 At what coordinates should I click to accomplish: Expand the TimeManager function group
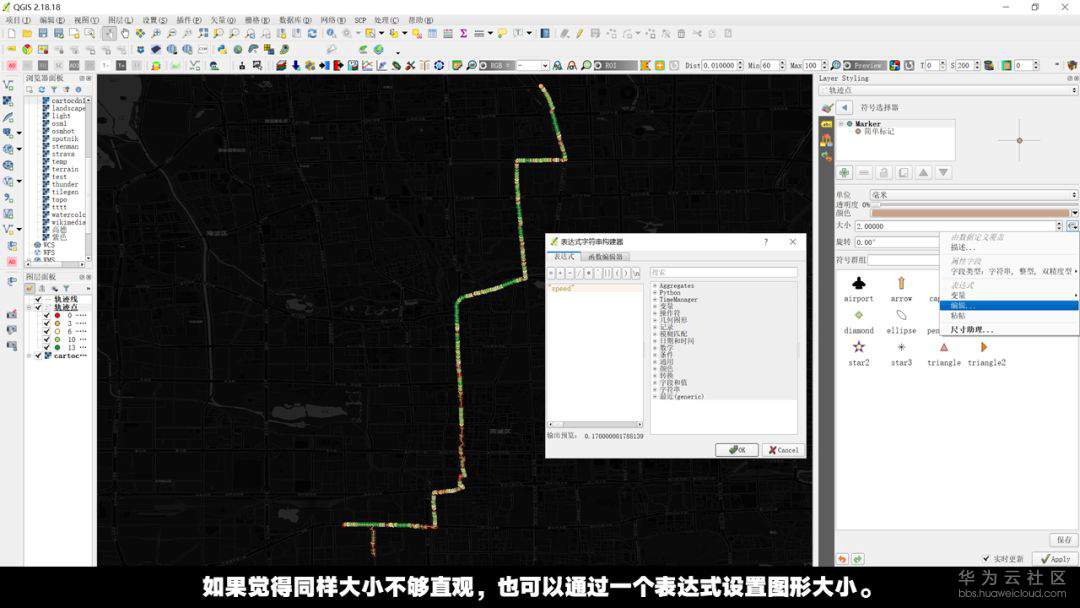coord(655,300)
